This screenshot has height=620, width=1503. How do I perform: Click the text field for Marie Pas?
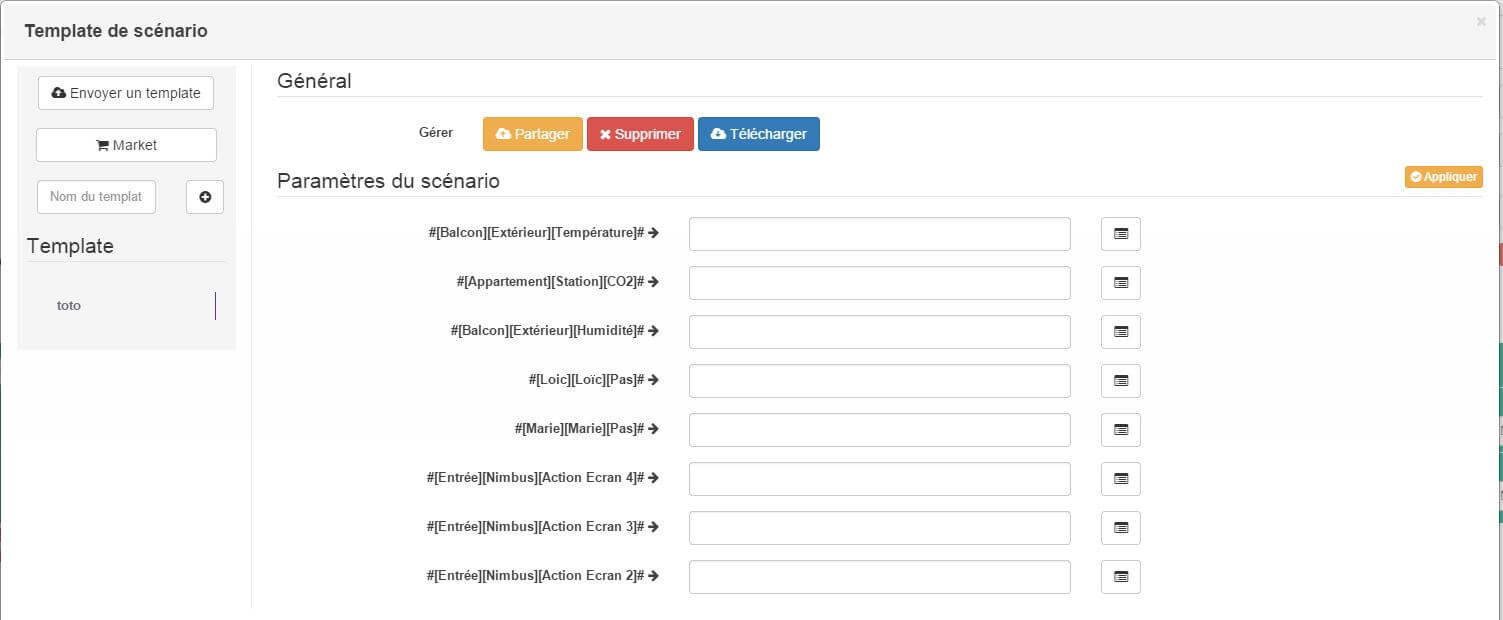tap(879, 430)
